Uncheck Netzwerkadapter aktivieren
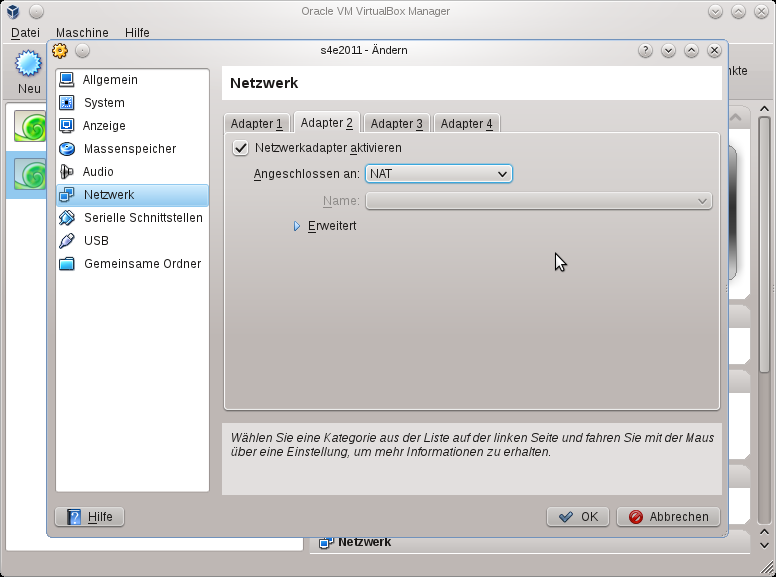 (241, 148)
